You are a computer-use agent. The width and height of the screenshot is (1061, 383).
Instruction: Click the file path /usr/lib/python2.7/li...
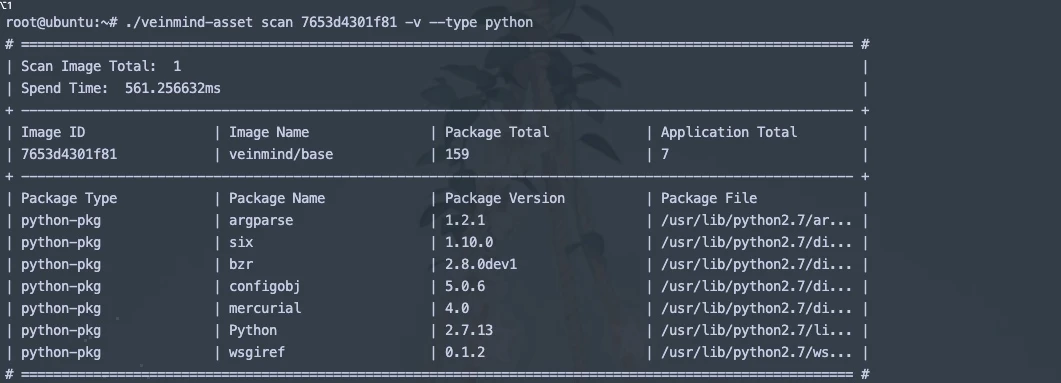point(756,330)
